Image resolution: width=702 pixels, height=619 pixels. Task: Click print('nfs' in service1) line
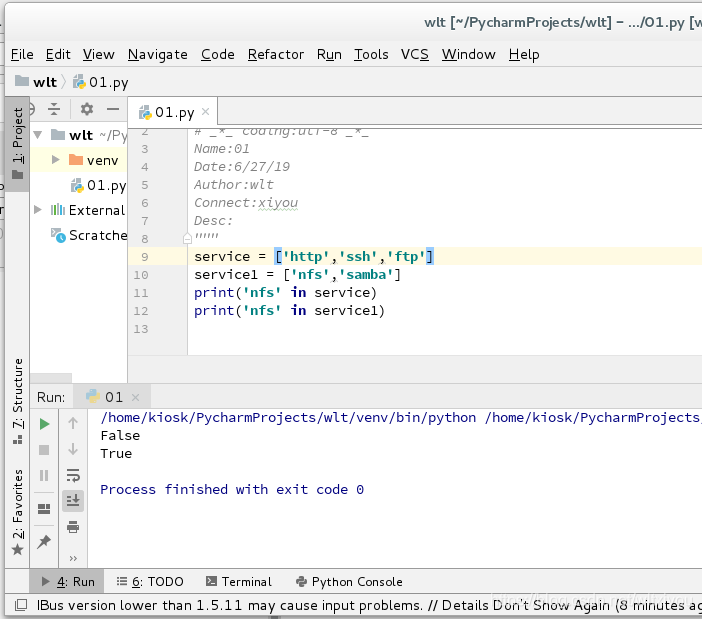(289, 311)
